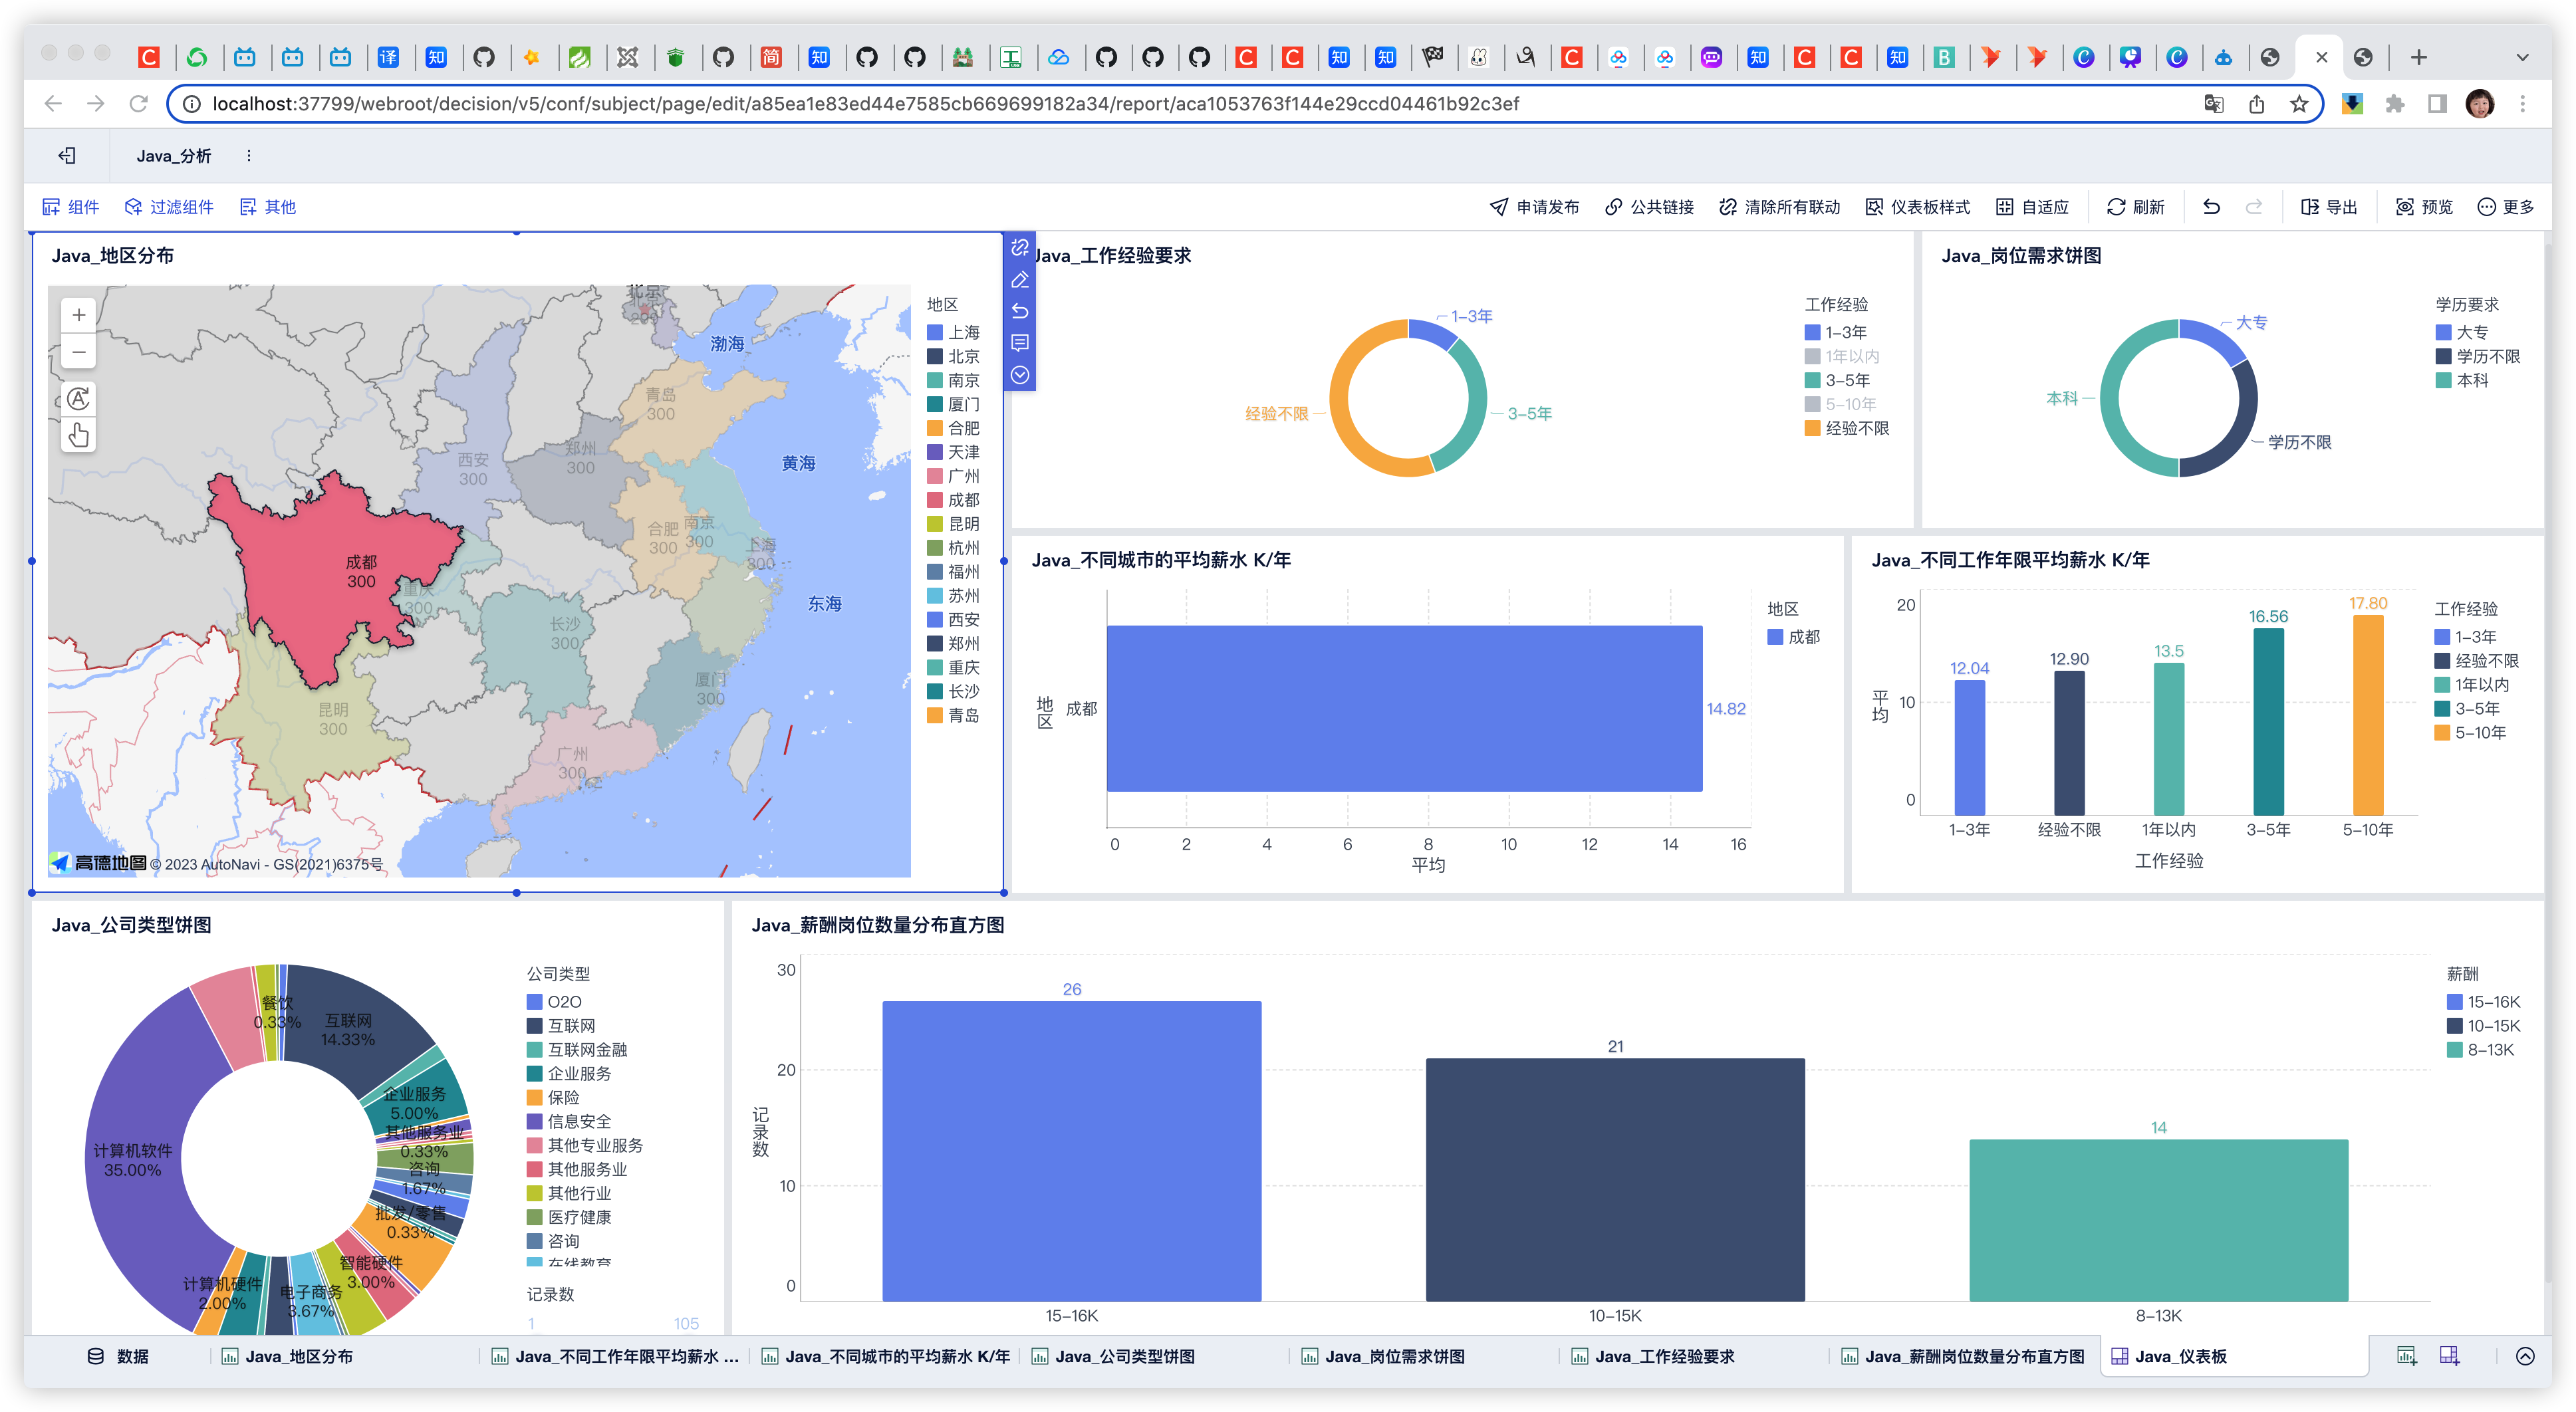Click the add component chart icon at bottom
Screen dimensions: 2576x1412
tap(2406, 1356)
